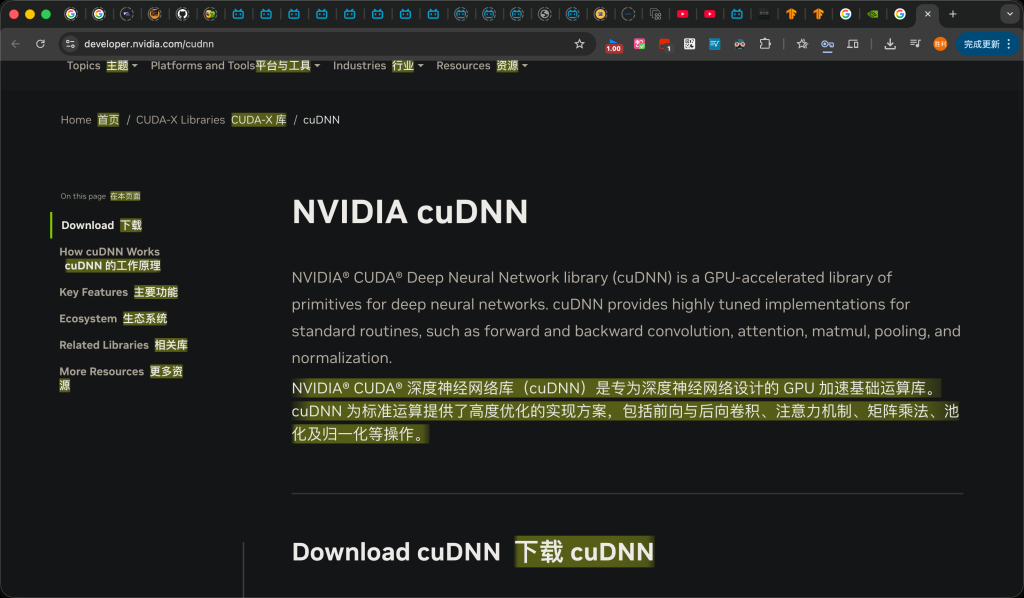The height and width of the screenshot is (598, 1024).
Task: Open the pink translate extension icon
Action: (x=639, y=44)
